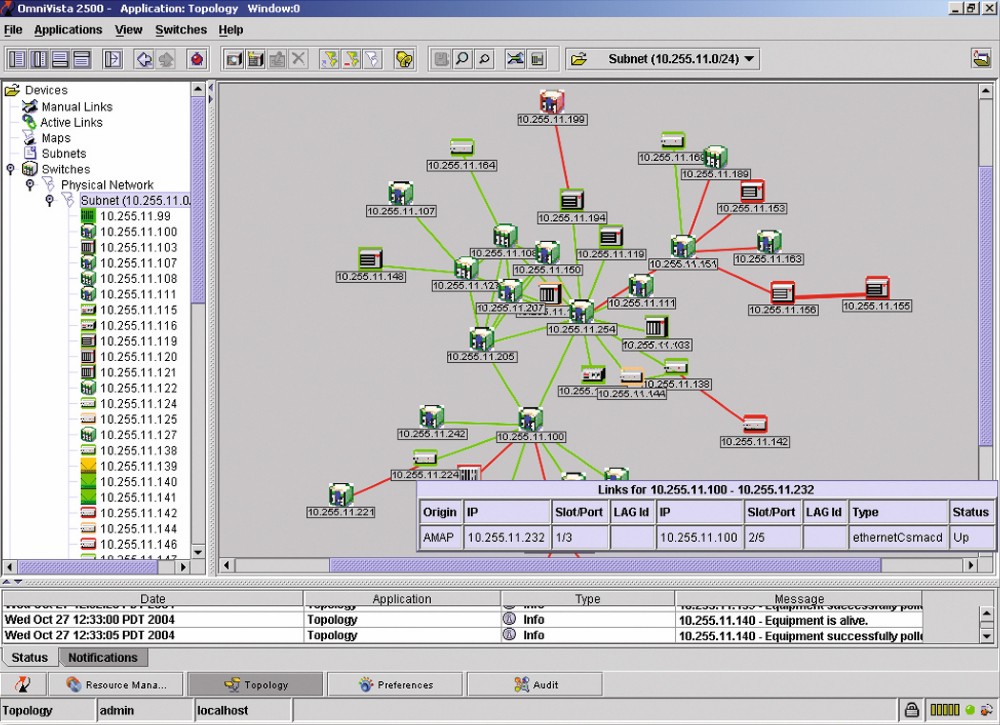This screenshot has width=1000, height=725.
Task: Select 10.255.11.140 in the device tree
Action: (138, 482)
